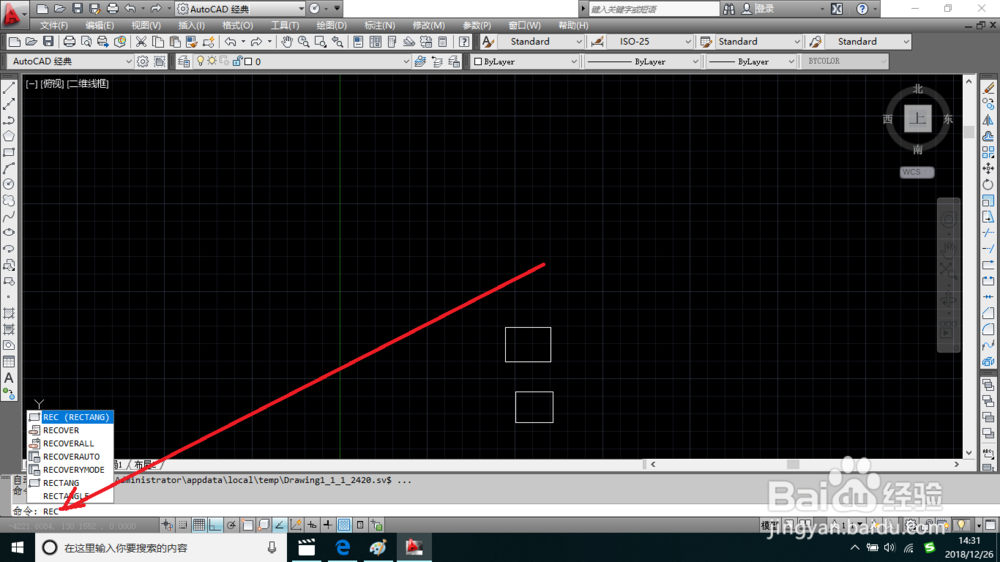Screen dimensions: 1000x562
Task: Open the ByLayer color control swatch dropdown
Action: (525, 61)
